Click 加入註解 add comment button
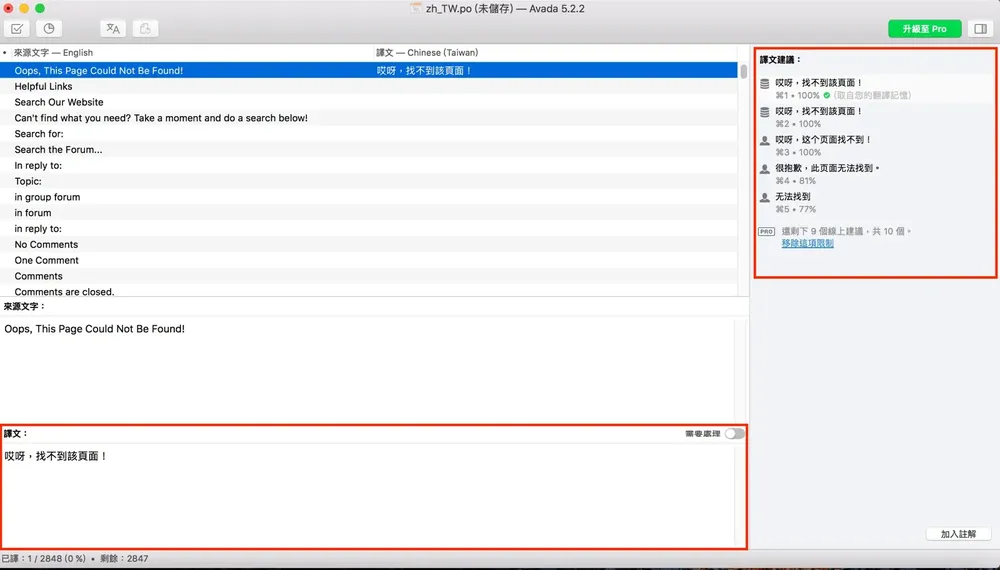 pyautogui.click(x=959, y=534)
